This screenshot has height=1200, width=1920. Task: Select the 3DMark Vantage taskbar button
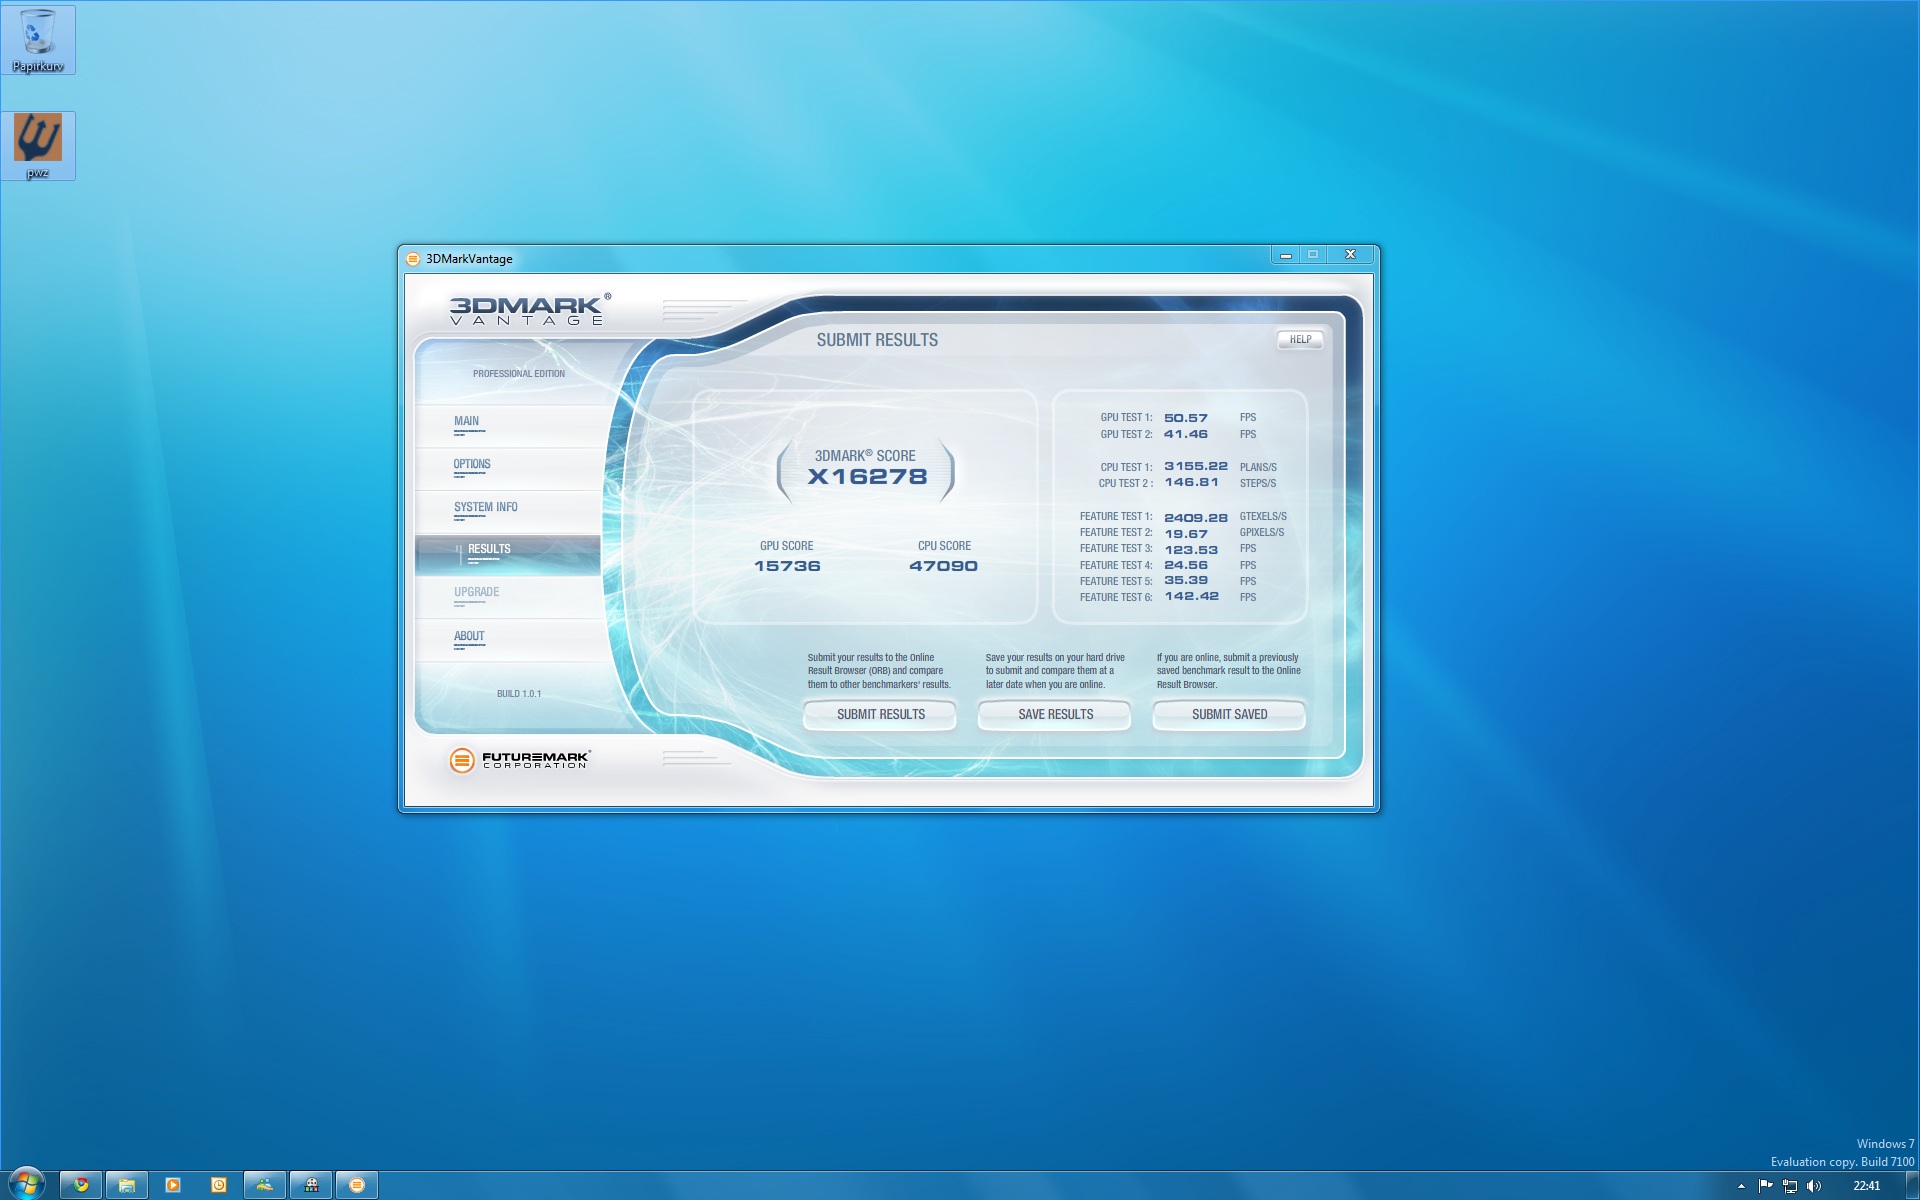tap(357, 1185)
